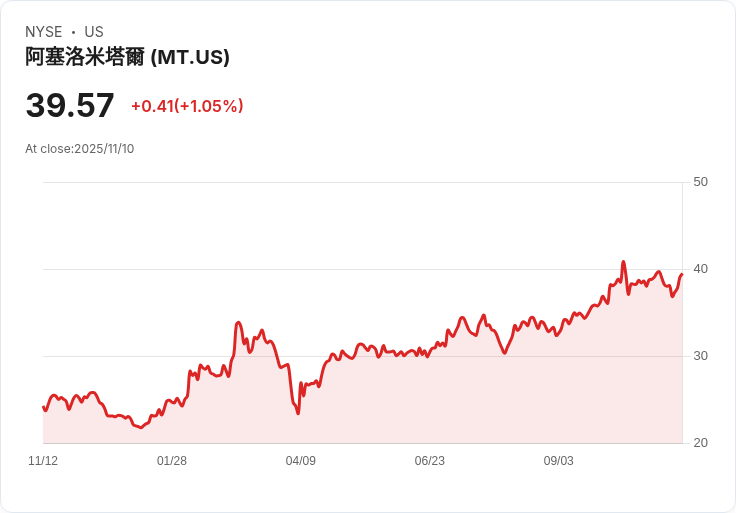Click the 11/12 date axis label
The width and height of the screenshot is (736, 513).
pos(43,461)
